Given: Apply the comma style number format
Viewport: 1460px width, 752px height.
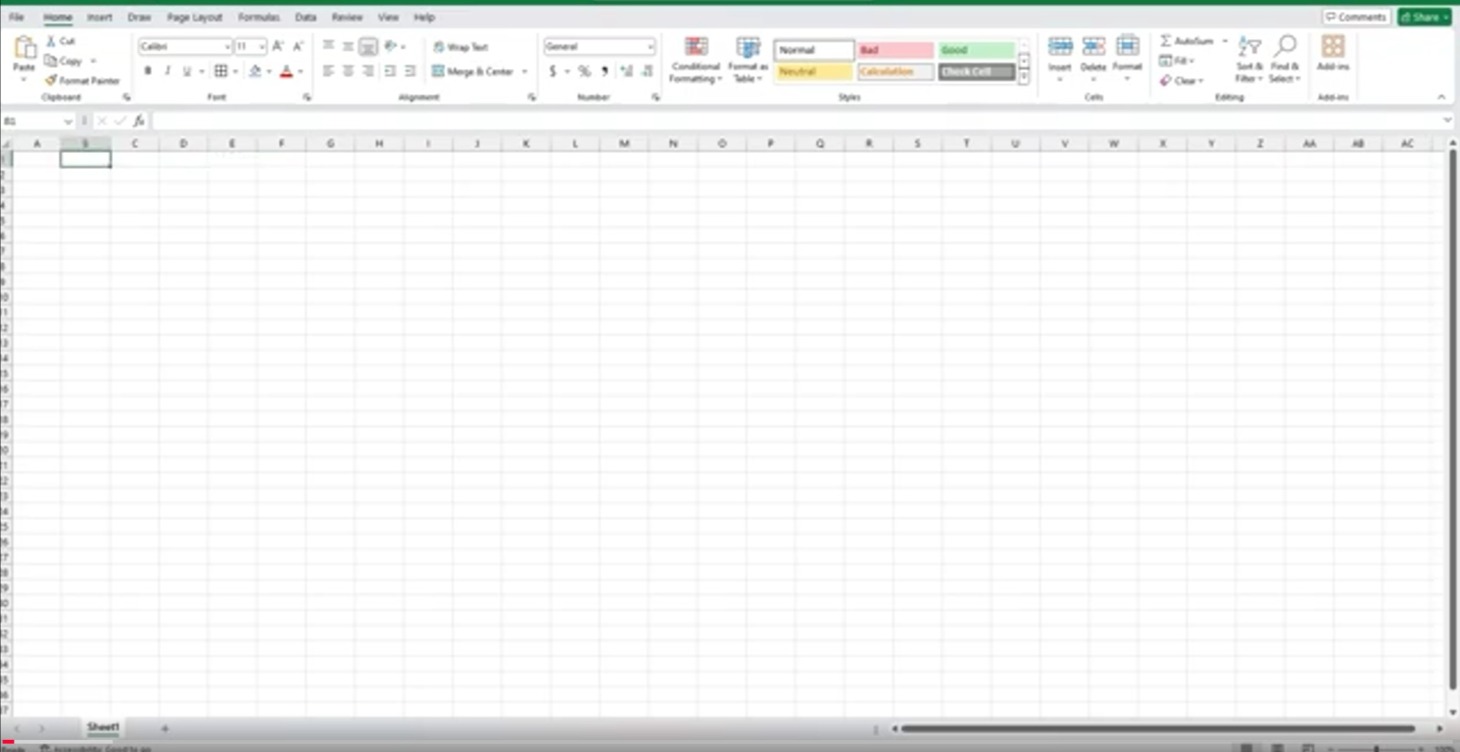Looking at the screenshot, I should [605, 71].
